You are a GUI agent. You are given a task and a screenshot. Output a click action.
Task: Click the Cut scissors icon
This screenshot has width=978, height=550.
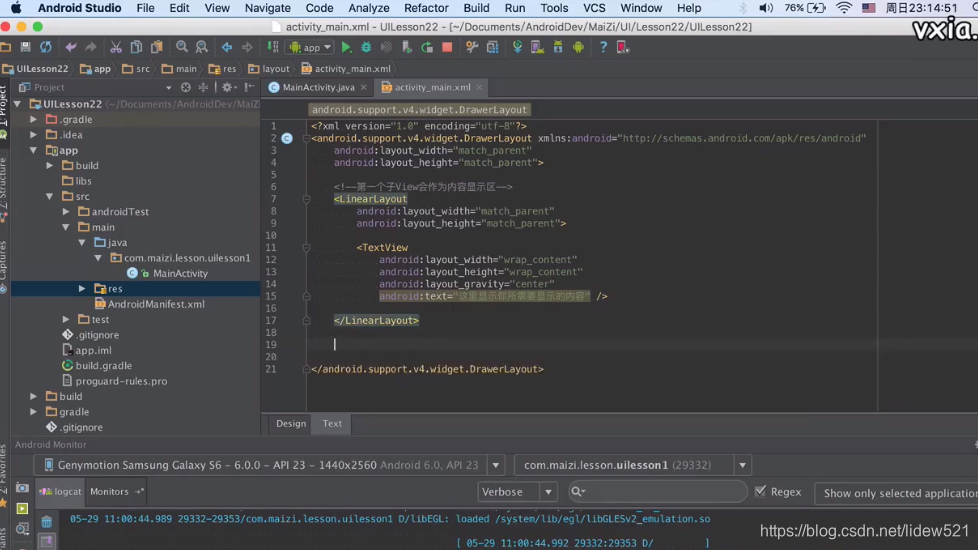116,47
